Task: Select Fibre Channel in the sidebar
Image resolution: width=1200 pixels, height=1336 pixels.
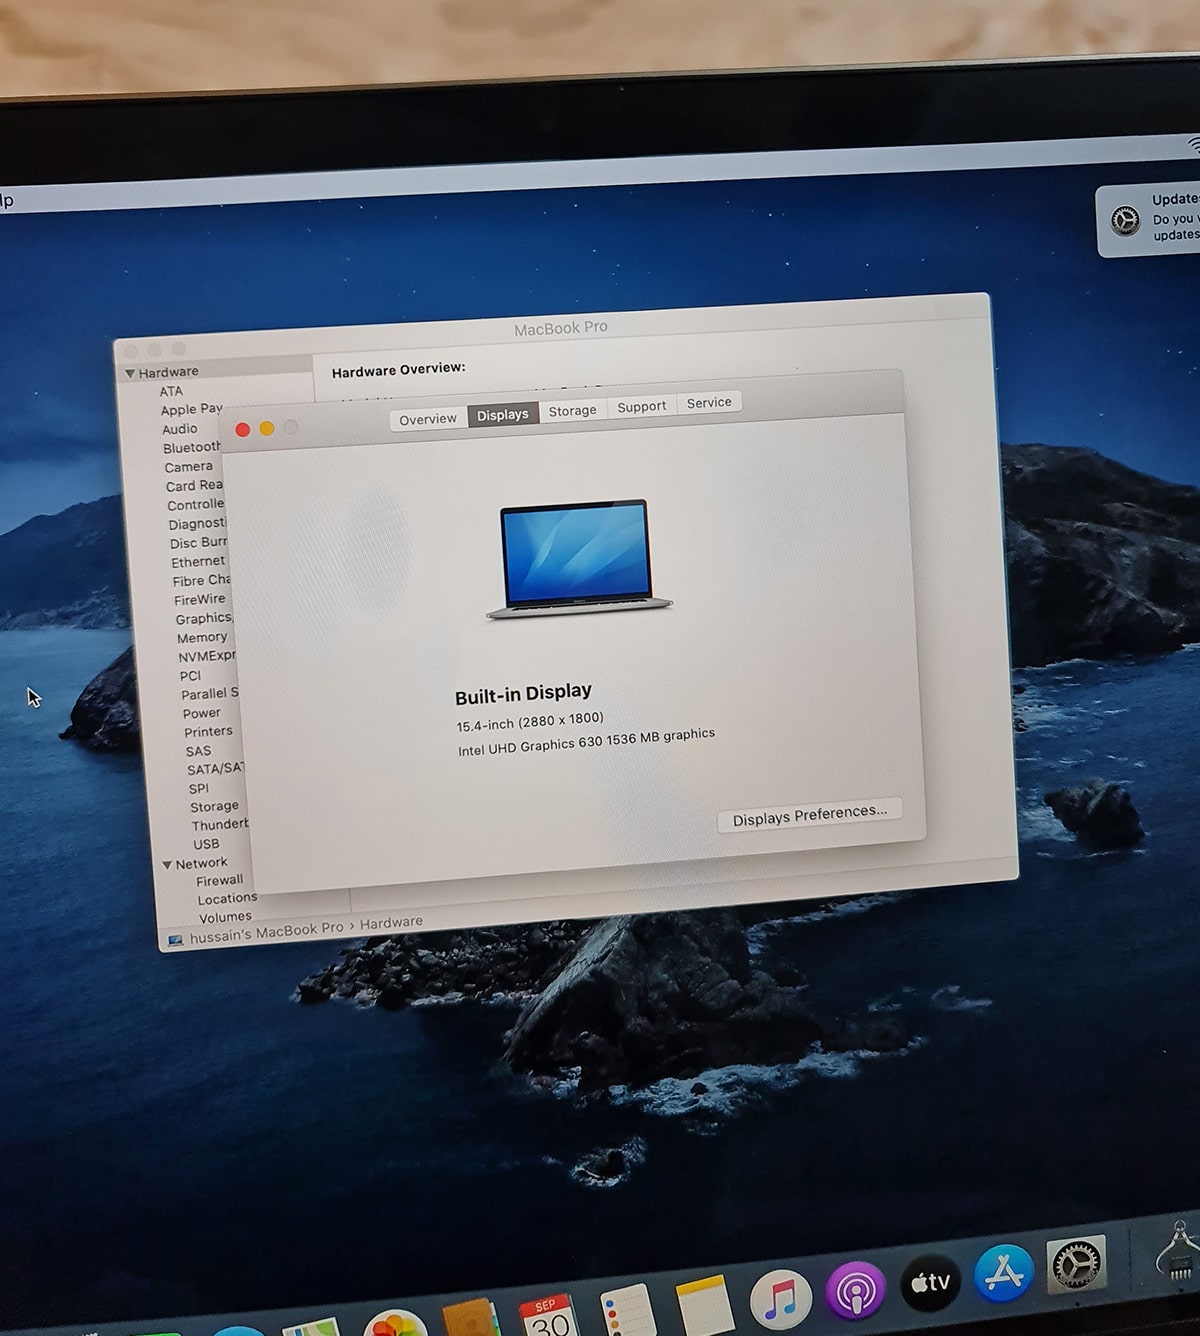Action: (x=202, y=581)
